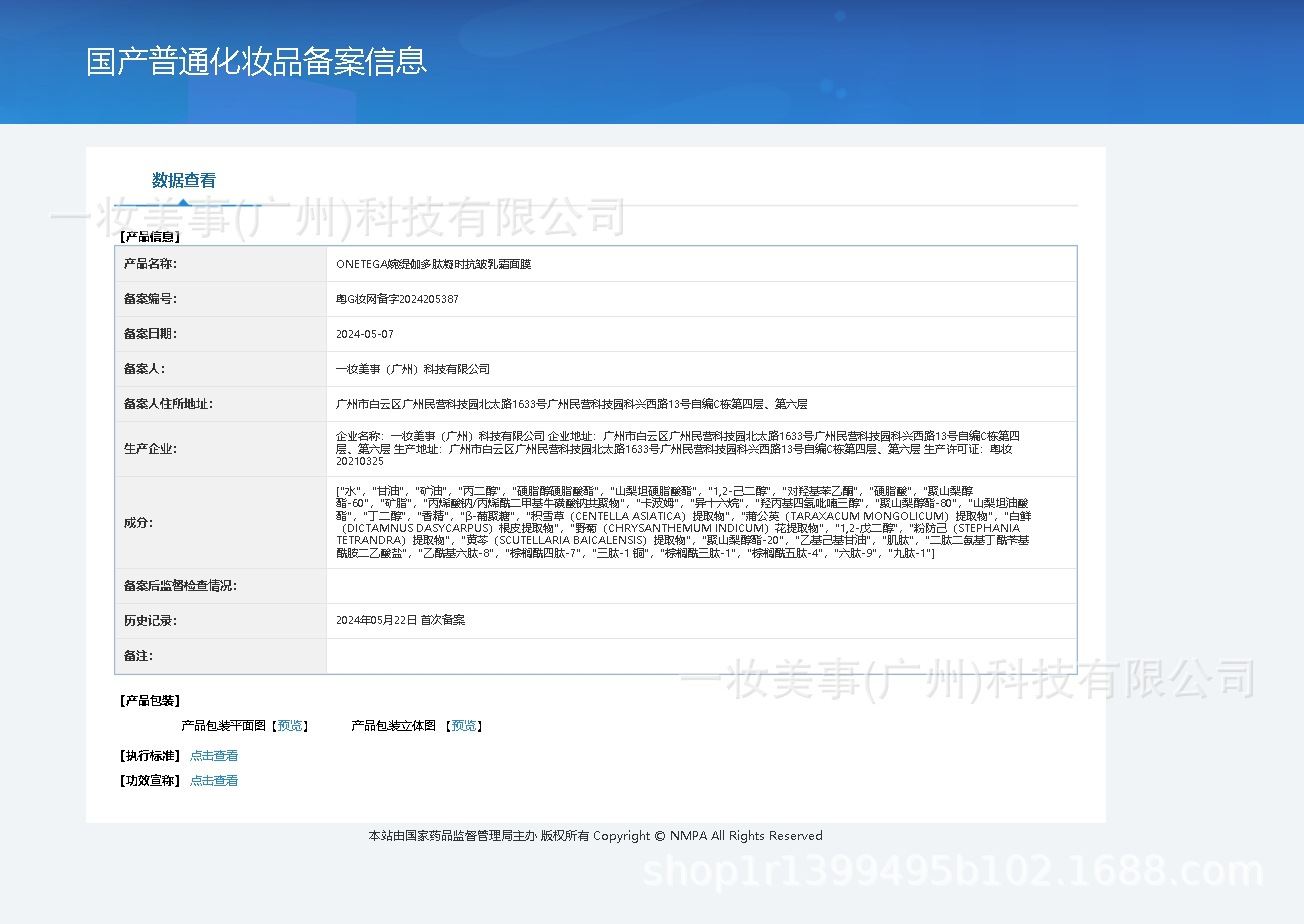Preview the 产品包装平面图 image

click(292, 726)
